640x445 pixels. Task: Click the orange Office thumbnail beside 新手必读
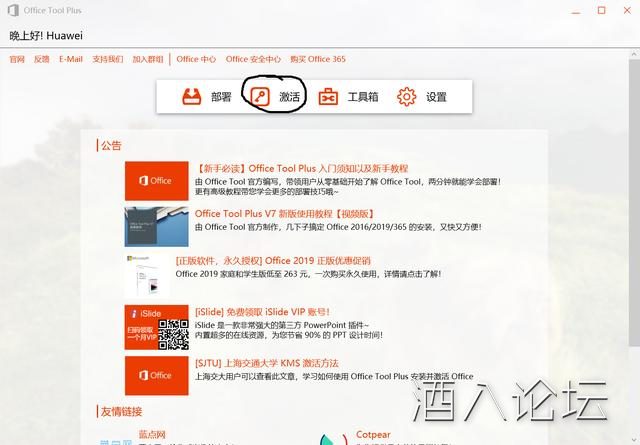[x=157, y=181]
